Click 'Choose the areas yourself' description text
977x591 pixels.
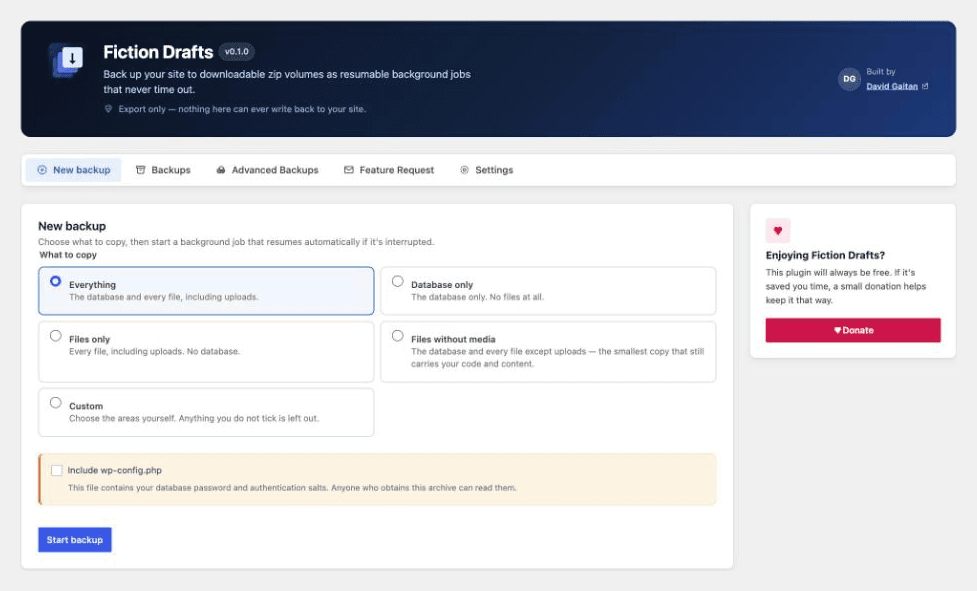(194, 418)
